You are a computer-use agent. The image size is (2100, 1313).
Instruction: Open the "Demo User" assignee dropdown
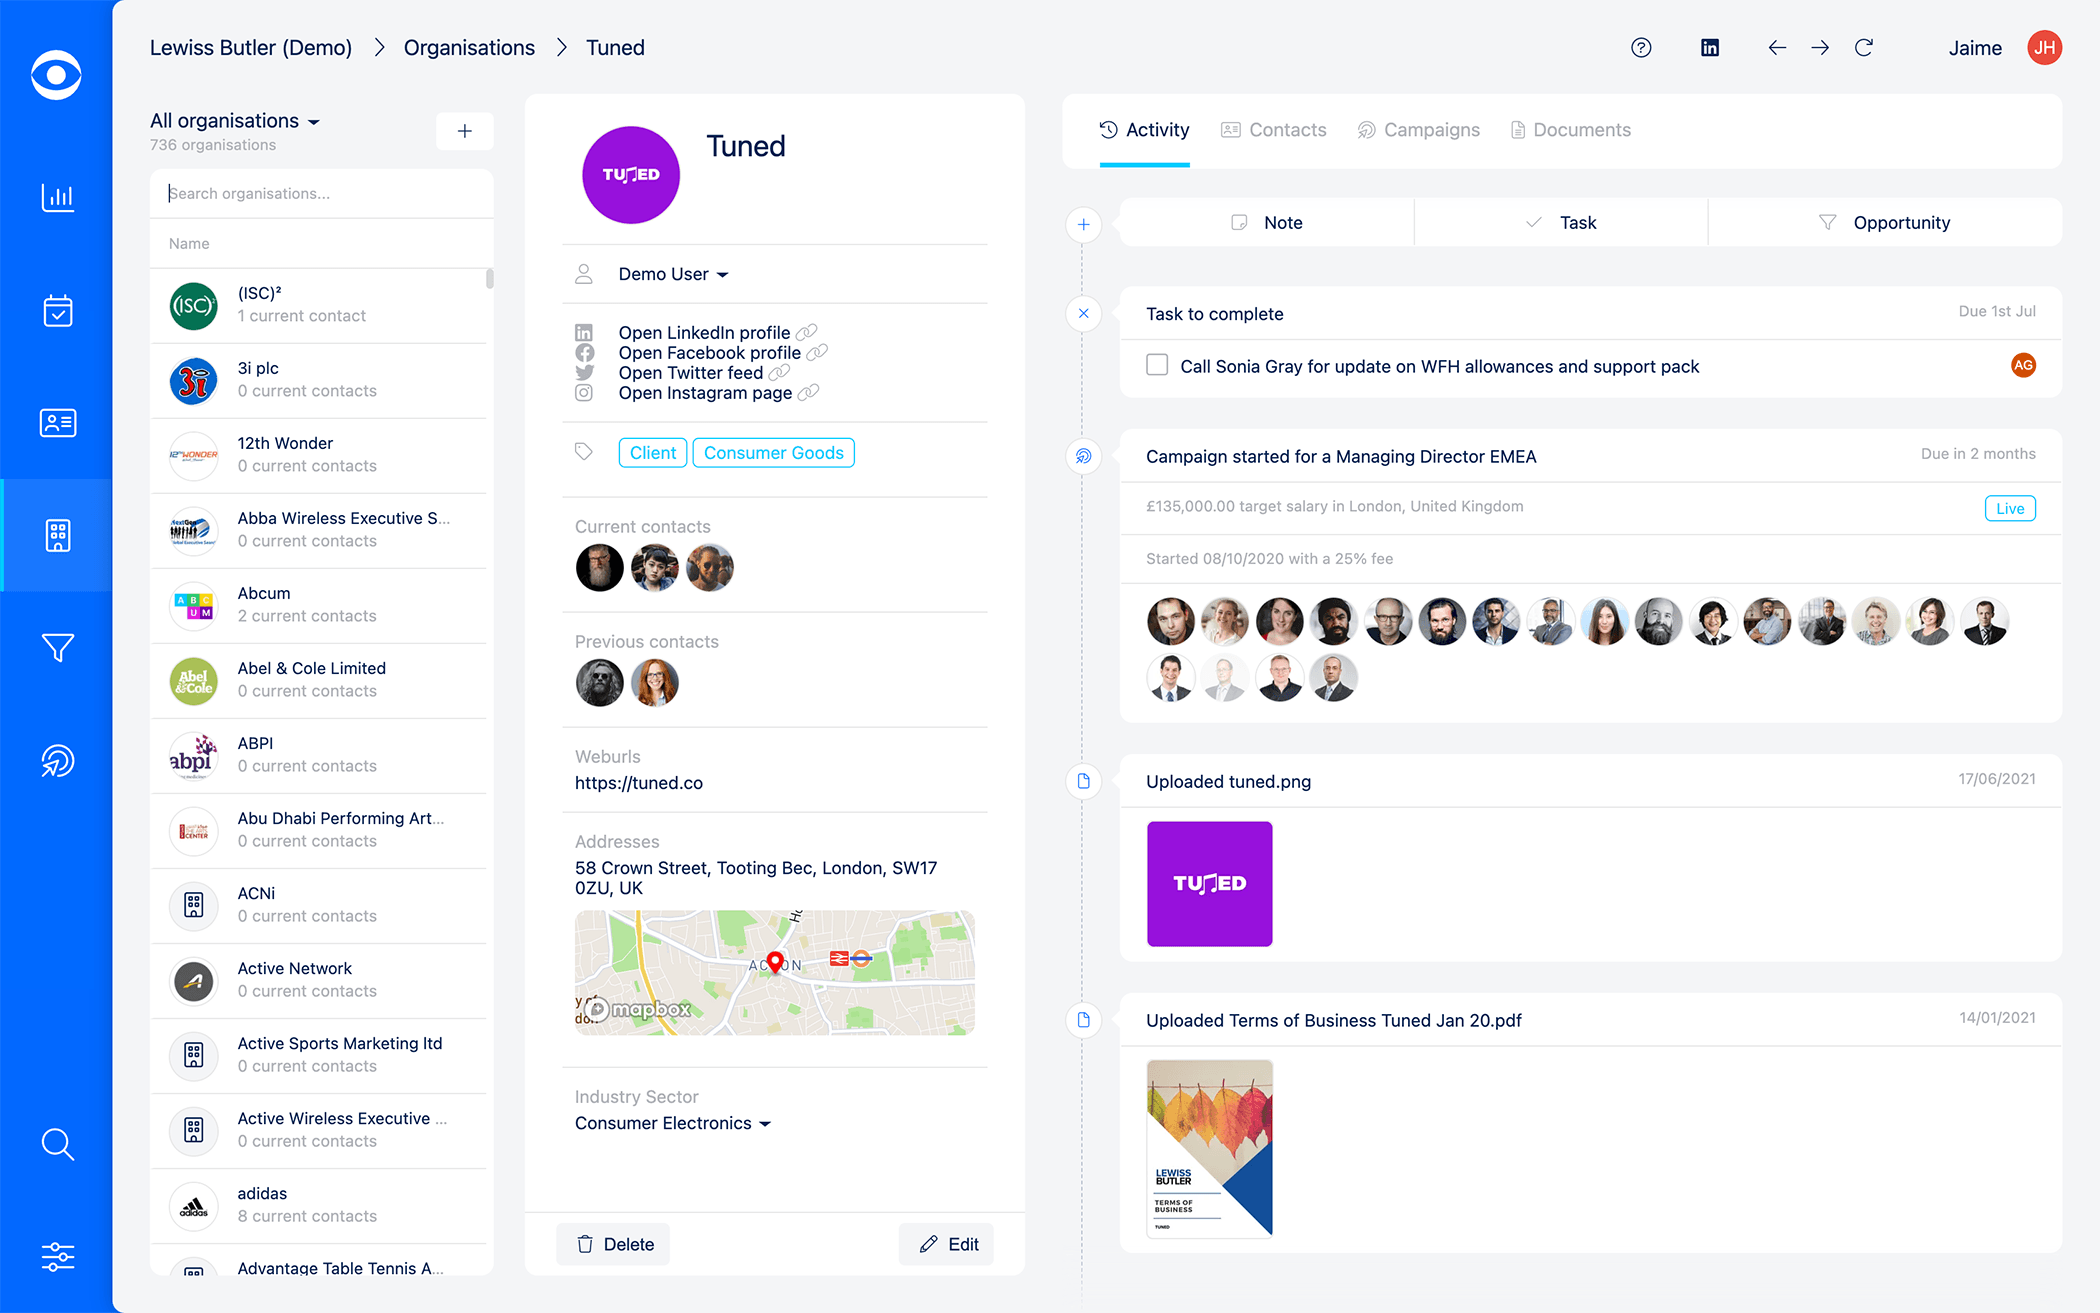coord(672,273)
